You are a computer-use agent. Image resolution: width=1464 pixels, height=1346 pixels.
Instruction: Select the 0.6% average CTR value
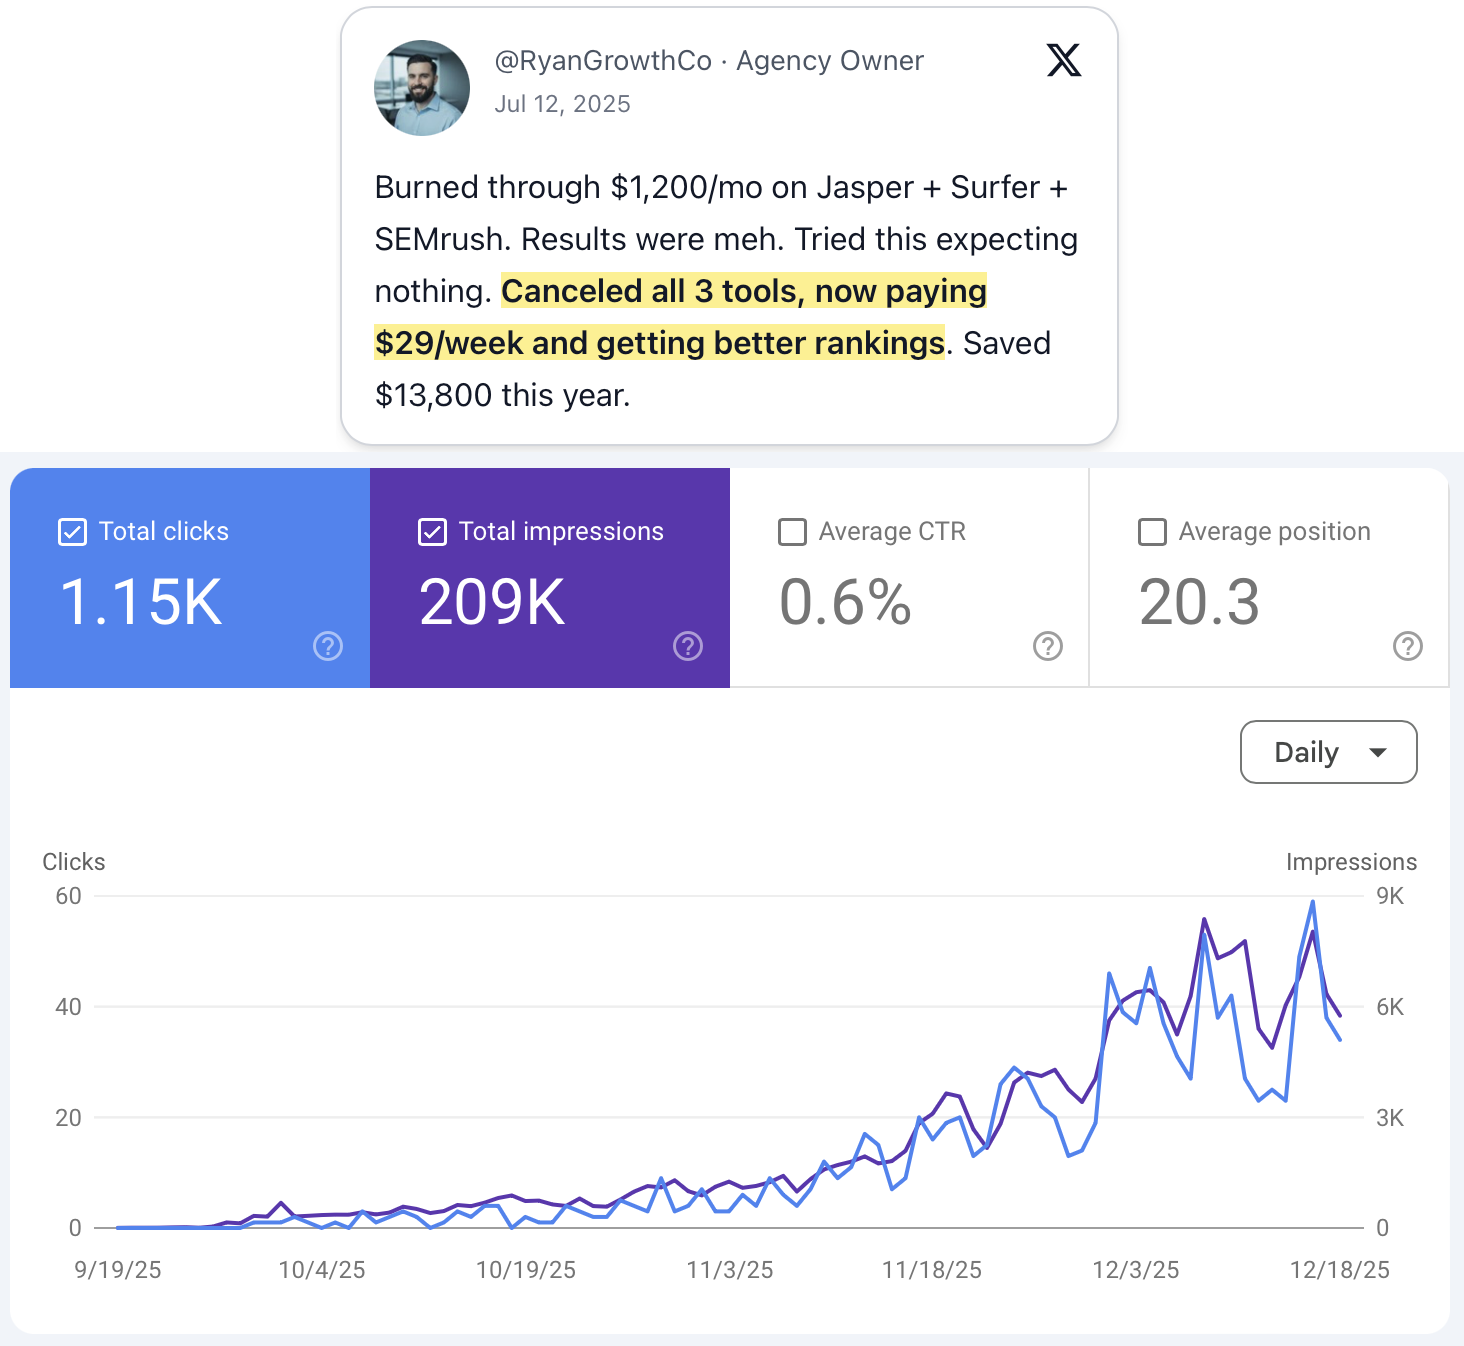tap(845, 602)
